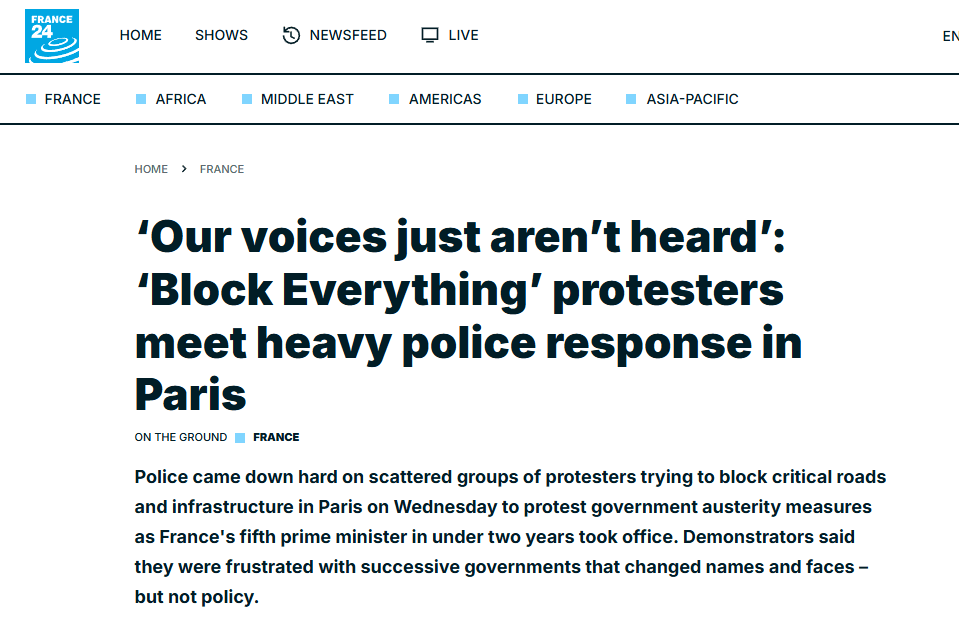This screenshot has height=639, width=959.
Task: Click the breadcrumb chevron arrow
Action: click(183, 169)
